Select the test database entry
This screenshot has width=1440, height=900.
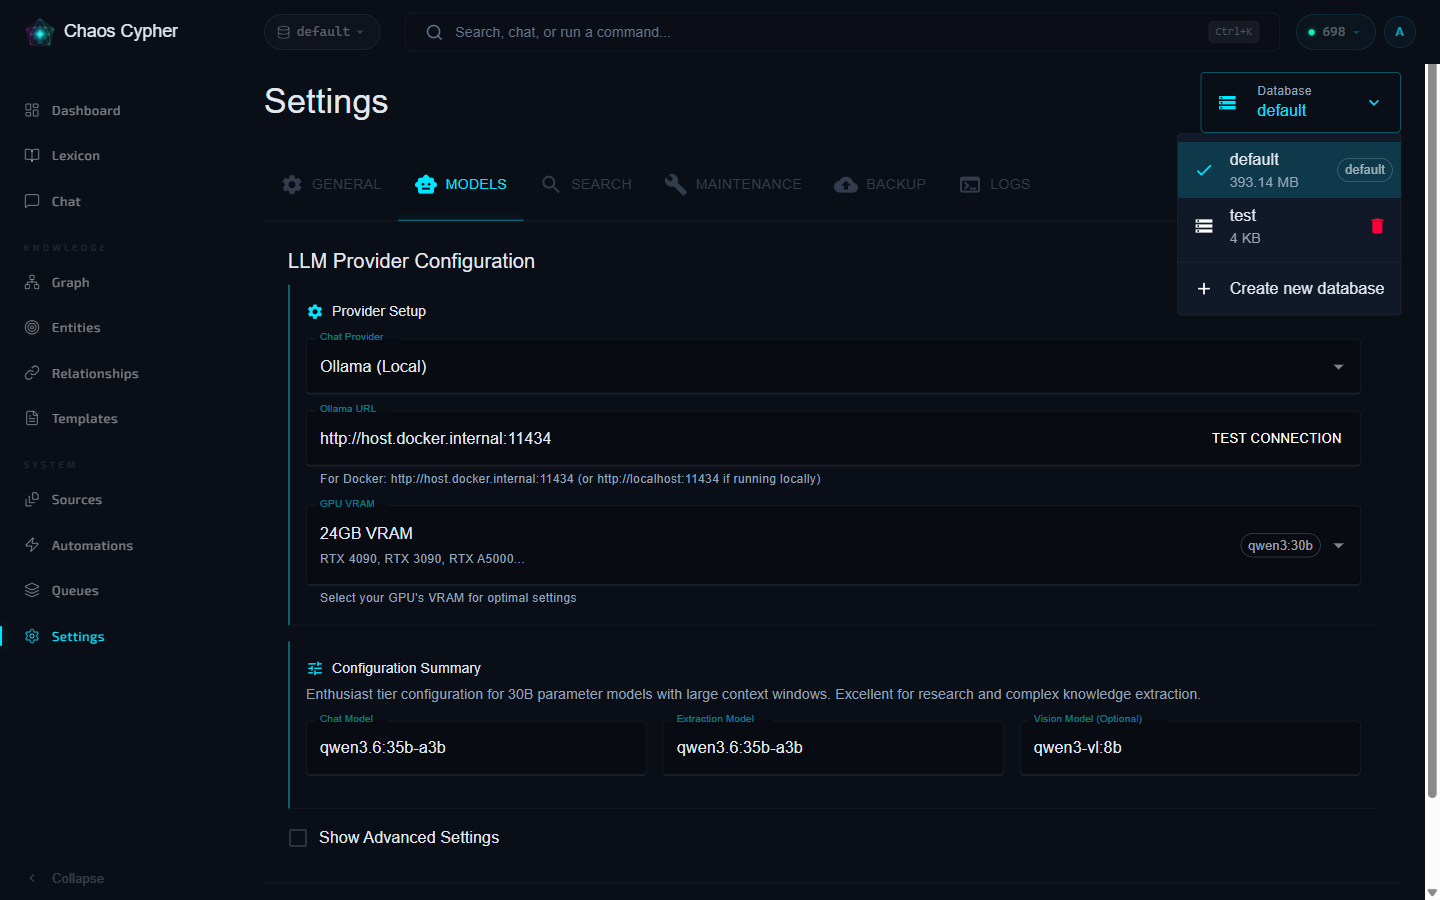click(x=1289, y=226)
